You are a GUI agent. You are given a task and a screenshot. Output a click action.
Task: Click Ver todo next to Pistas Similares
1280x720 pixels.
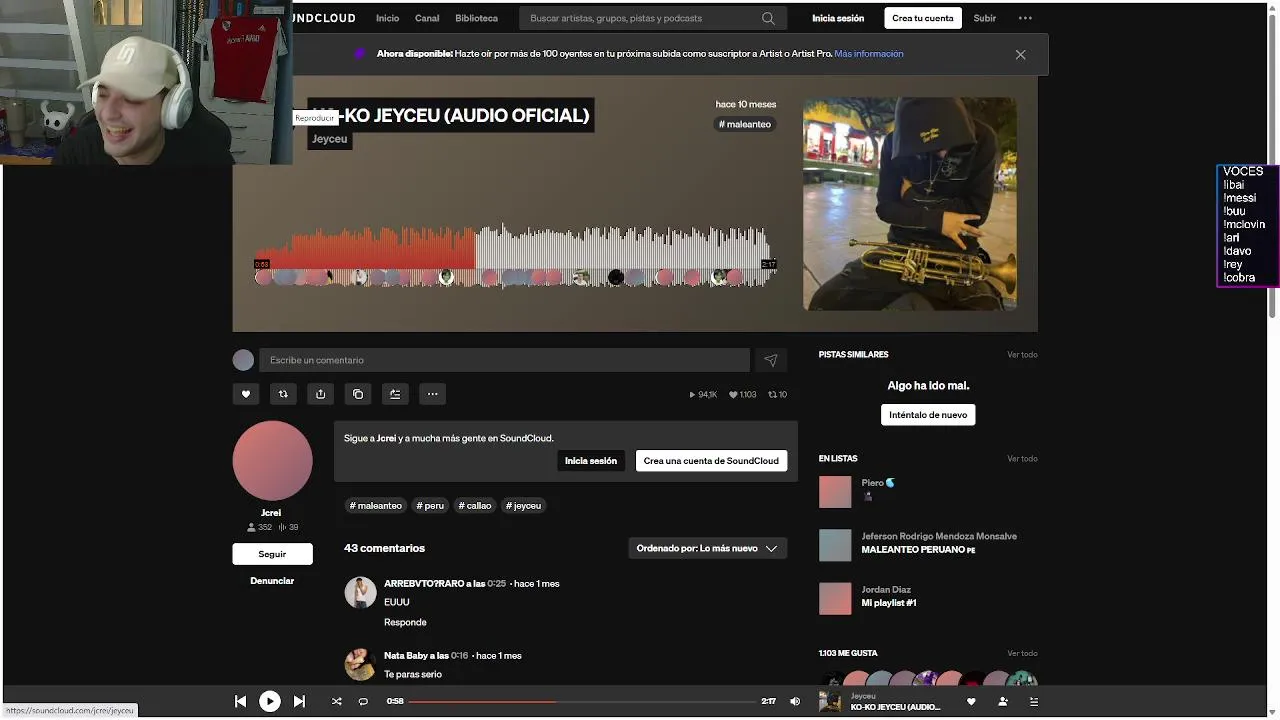1022,355
